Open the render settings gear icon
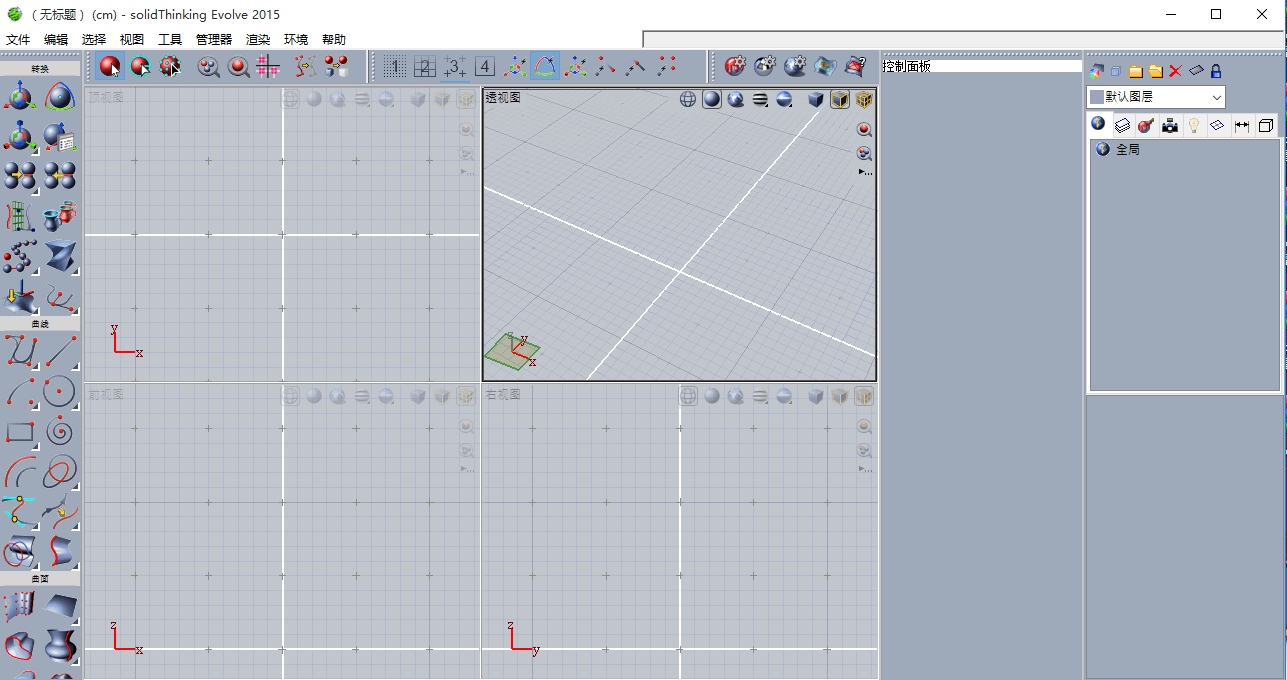The height and width of the screenshot is (680, 1287). 765,67
